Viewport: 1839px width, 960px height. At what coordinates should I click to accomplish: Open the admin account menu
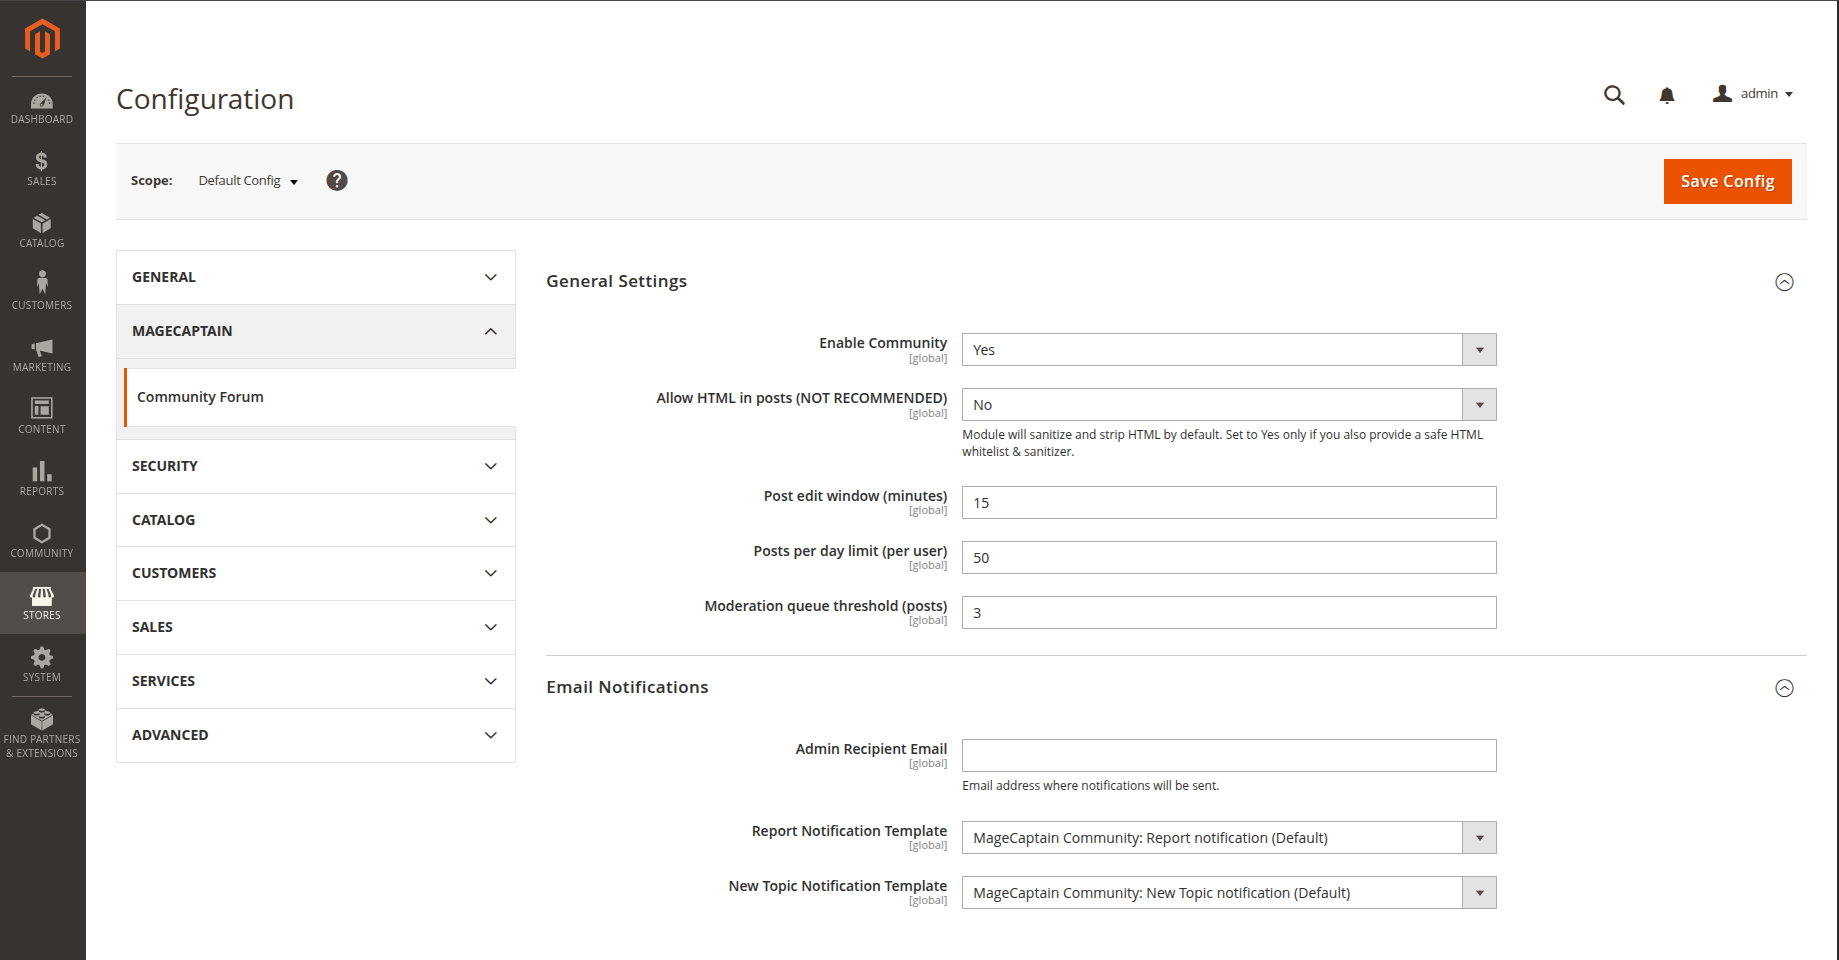pyautogui.click(x=1753, y=94)
